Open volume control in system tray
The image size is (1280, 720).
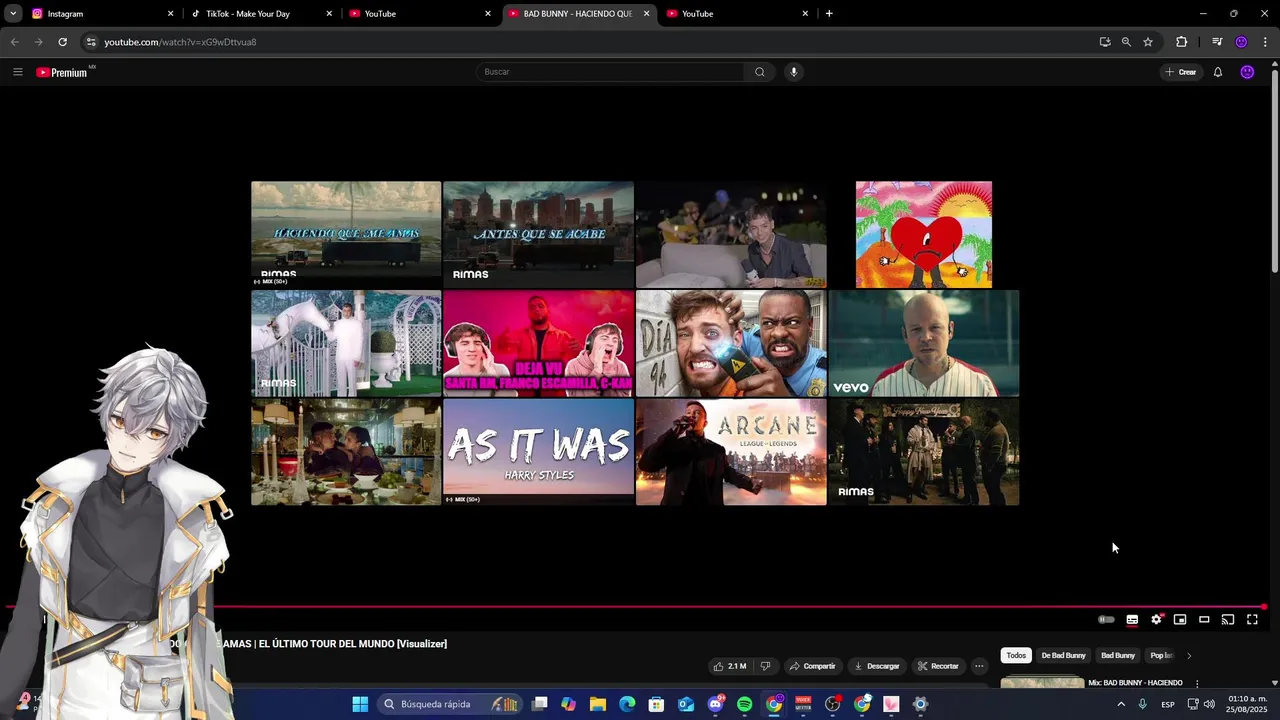pos(1209,704)
